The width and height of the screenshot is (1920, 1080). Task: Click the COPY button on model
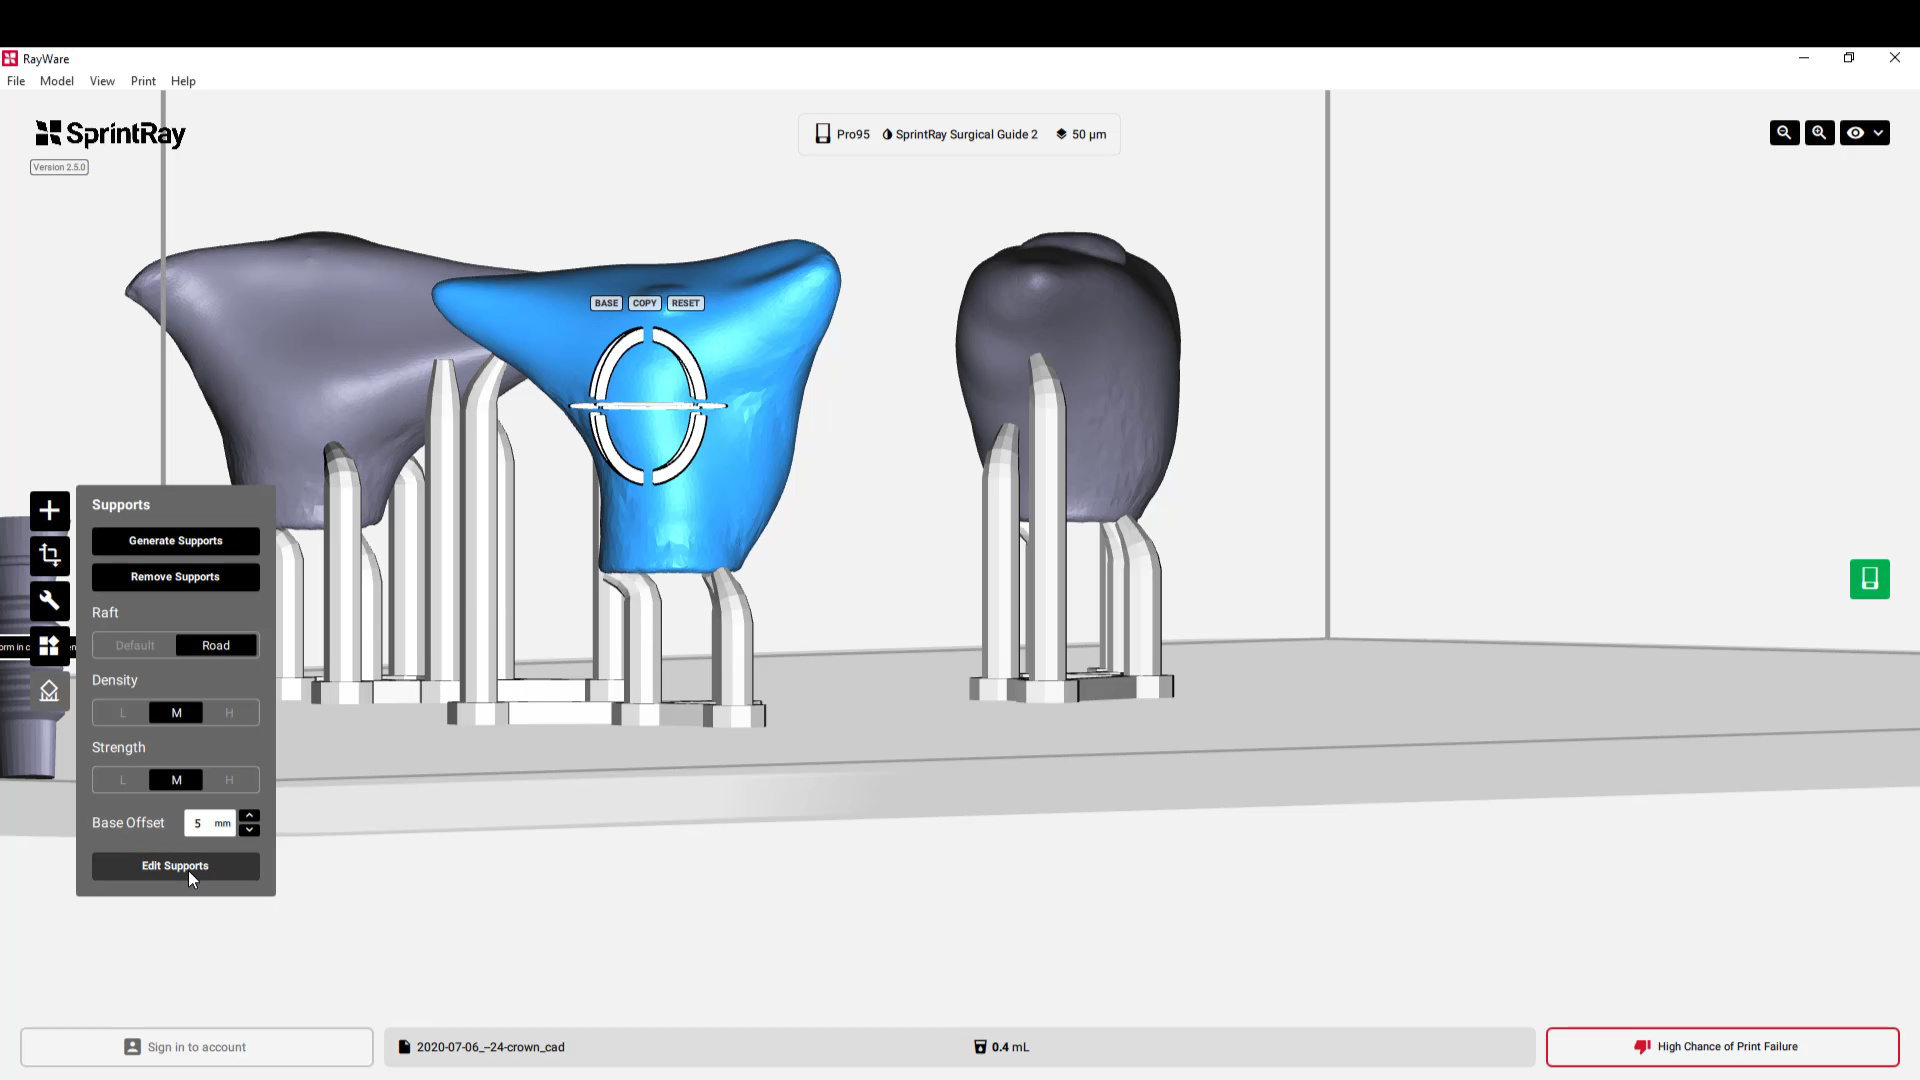tap(645, 303)
